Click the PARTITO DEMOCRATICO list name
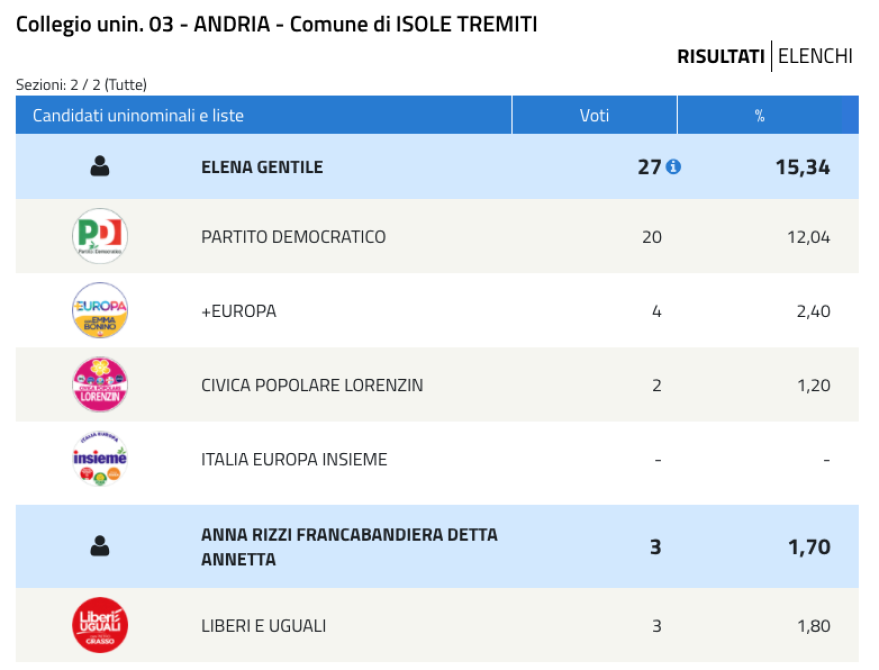879x670 pixels. pos(293,237)
